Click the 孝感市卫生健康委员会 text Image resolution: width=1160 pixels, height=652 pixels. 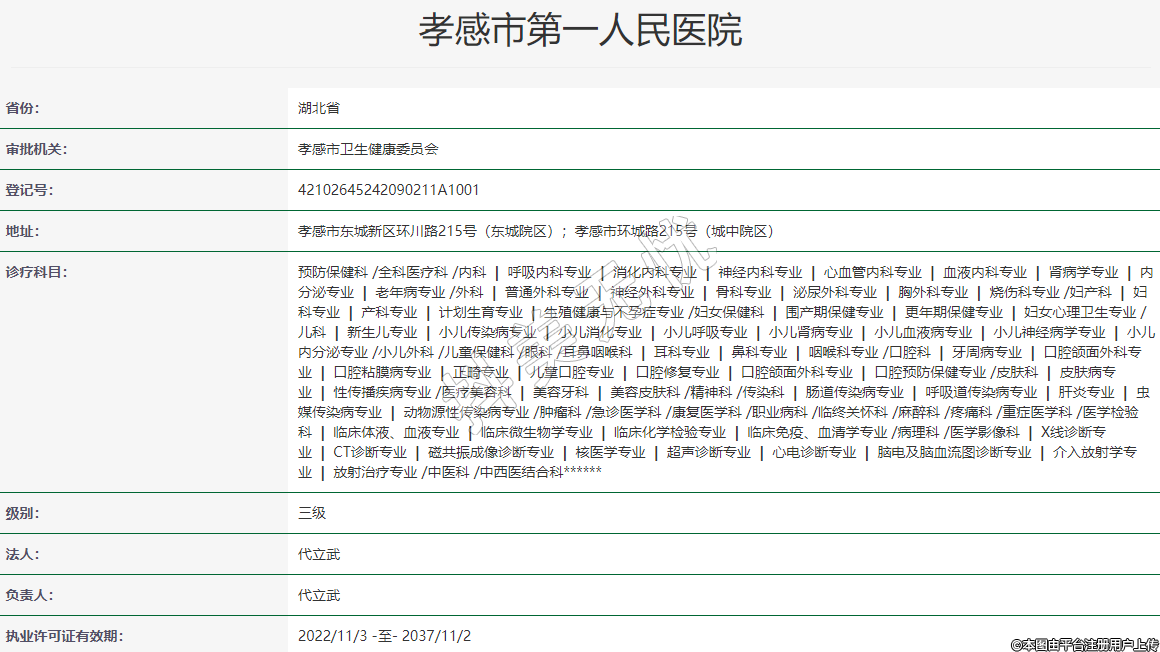coord(368,149)
